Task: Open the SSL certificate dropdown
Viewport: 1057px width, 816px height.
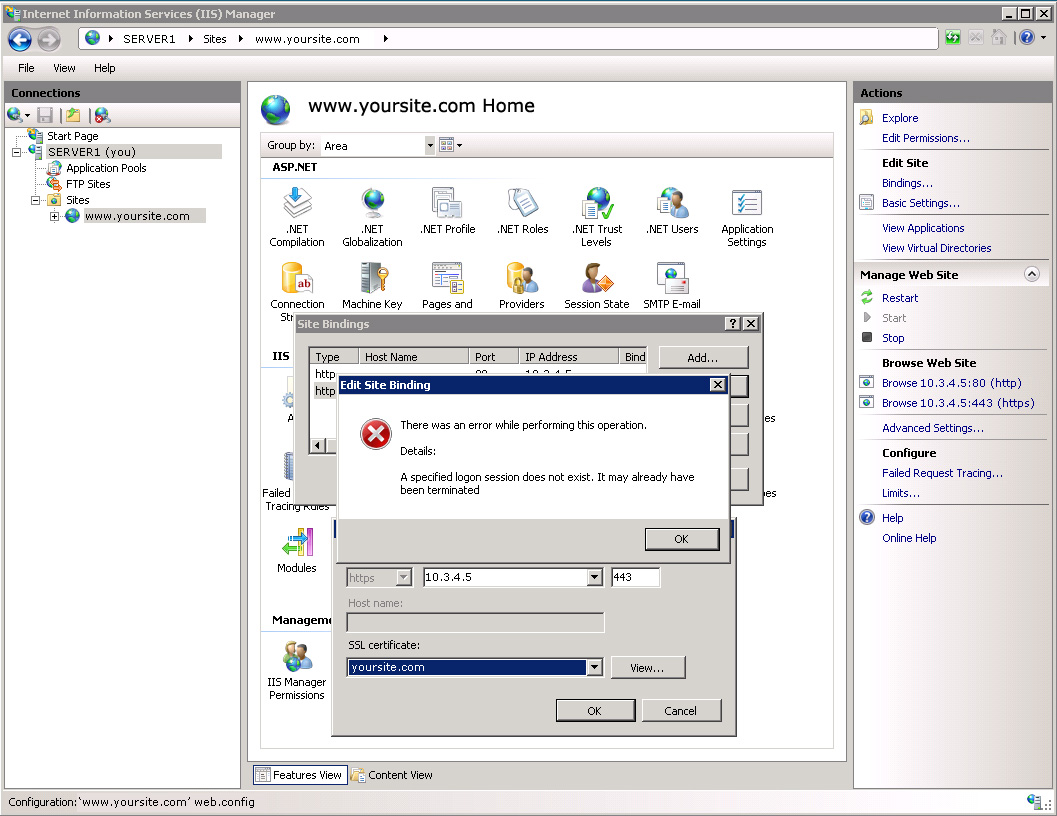Action: coord(594,668)
